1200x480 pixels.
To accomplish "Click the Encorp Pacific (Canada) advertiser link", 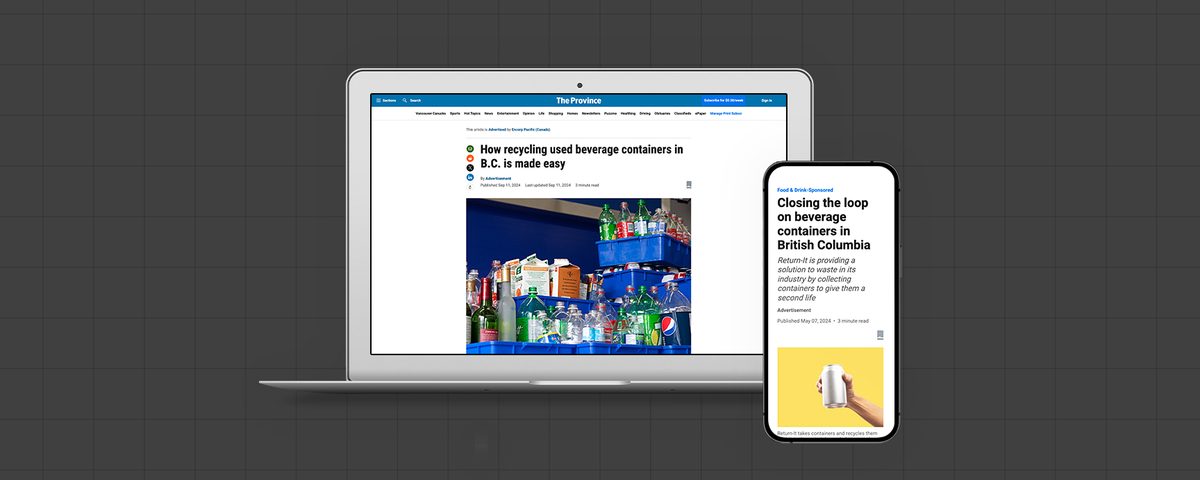I will pos(530,129).
